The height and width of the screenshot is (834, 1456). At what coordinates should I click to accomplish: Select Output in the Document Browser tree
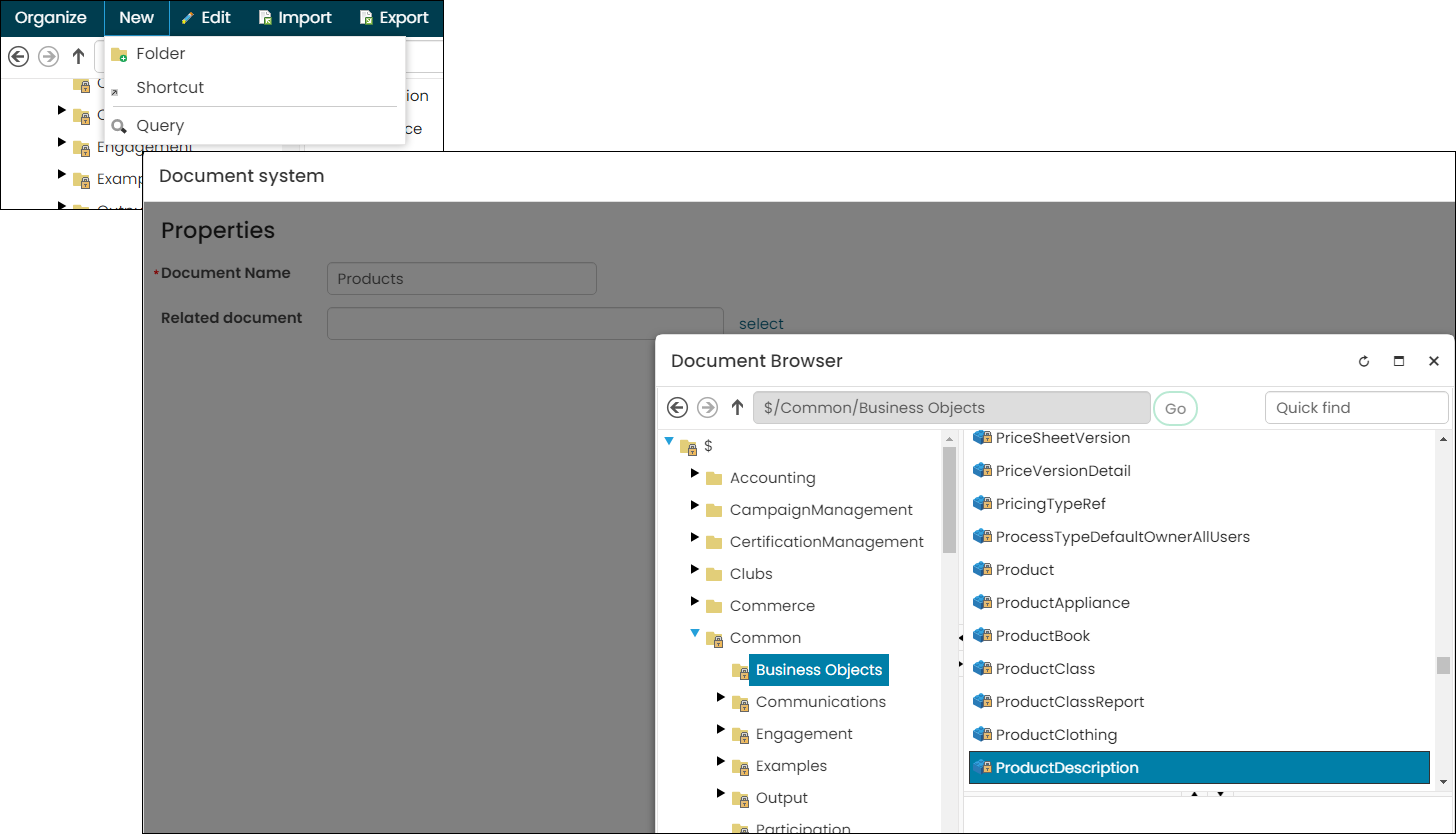pyautogui.click(x=782, y=798)
